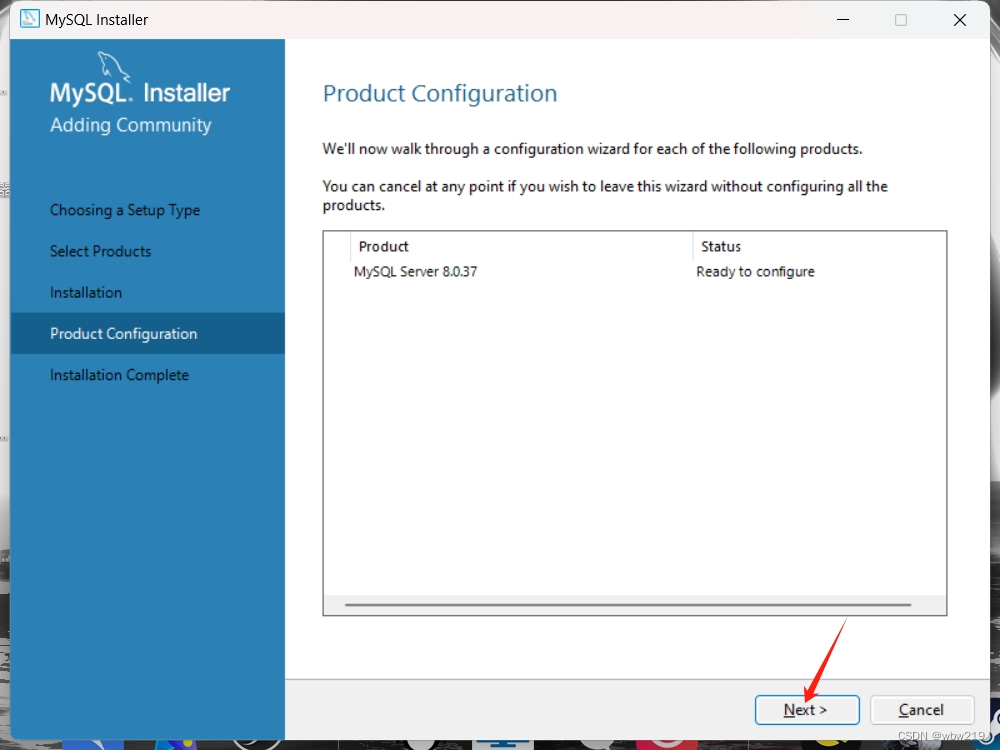Open the Installation step in sidebar
The height and width of the screenshot is (750, 1000).
(86, 293)
